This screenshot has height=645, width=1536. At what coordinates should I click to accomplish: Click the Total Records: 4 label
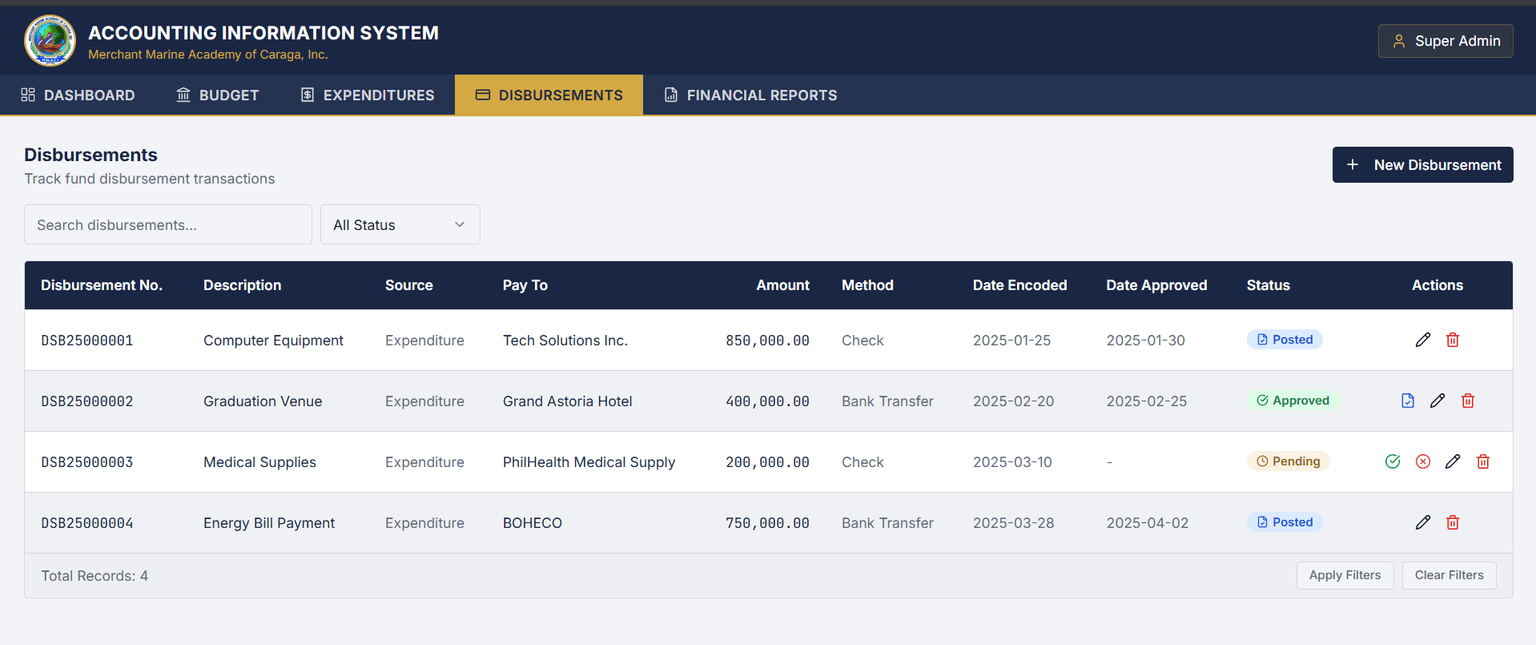coord(95,576)
